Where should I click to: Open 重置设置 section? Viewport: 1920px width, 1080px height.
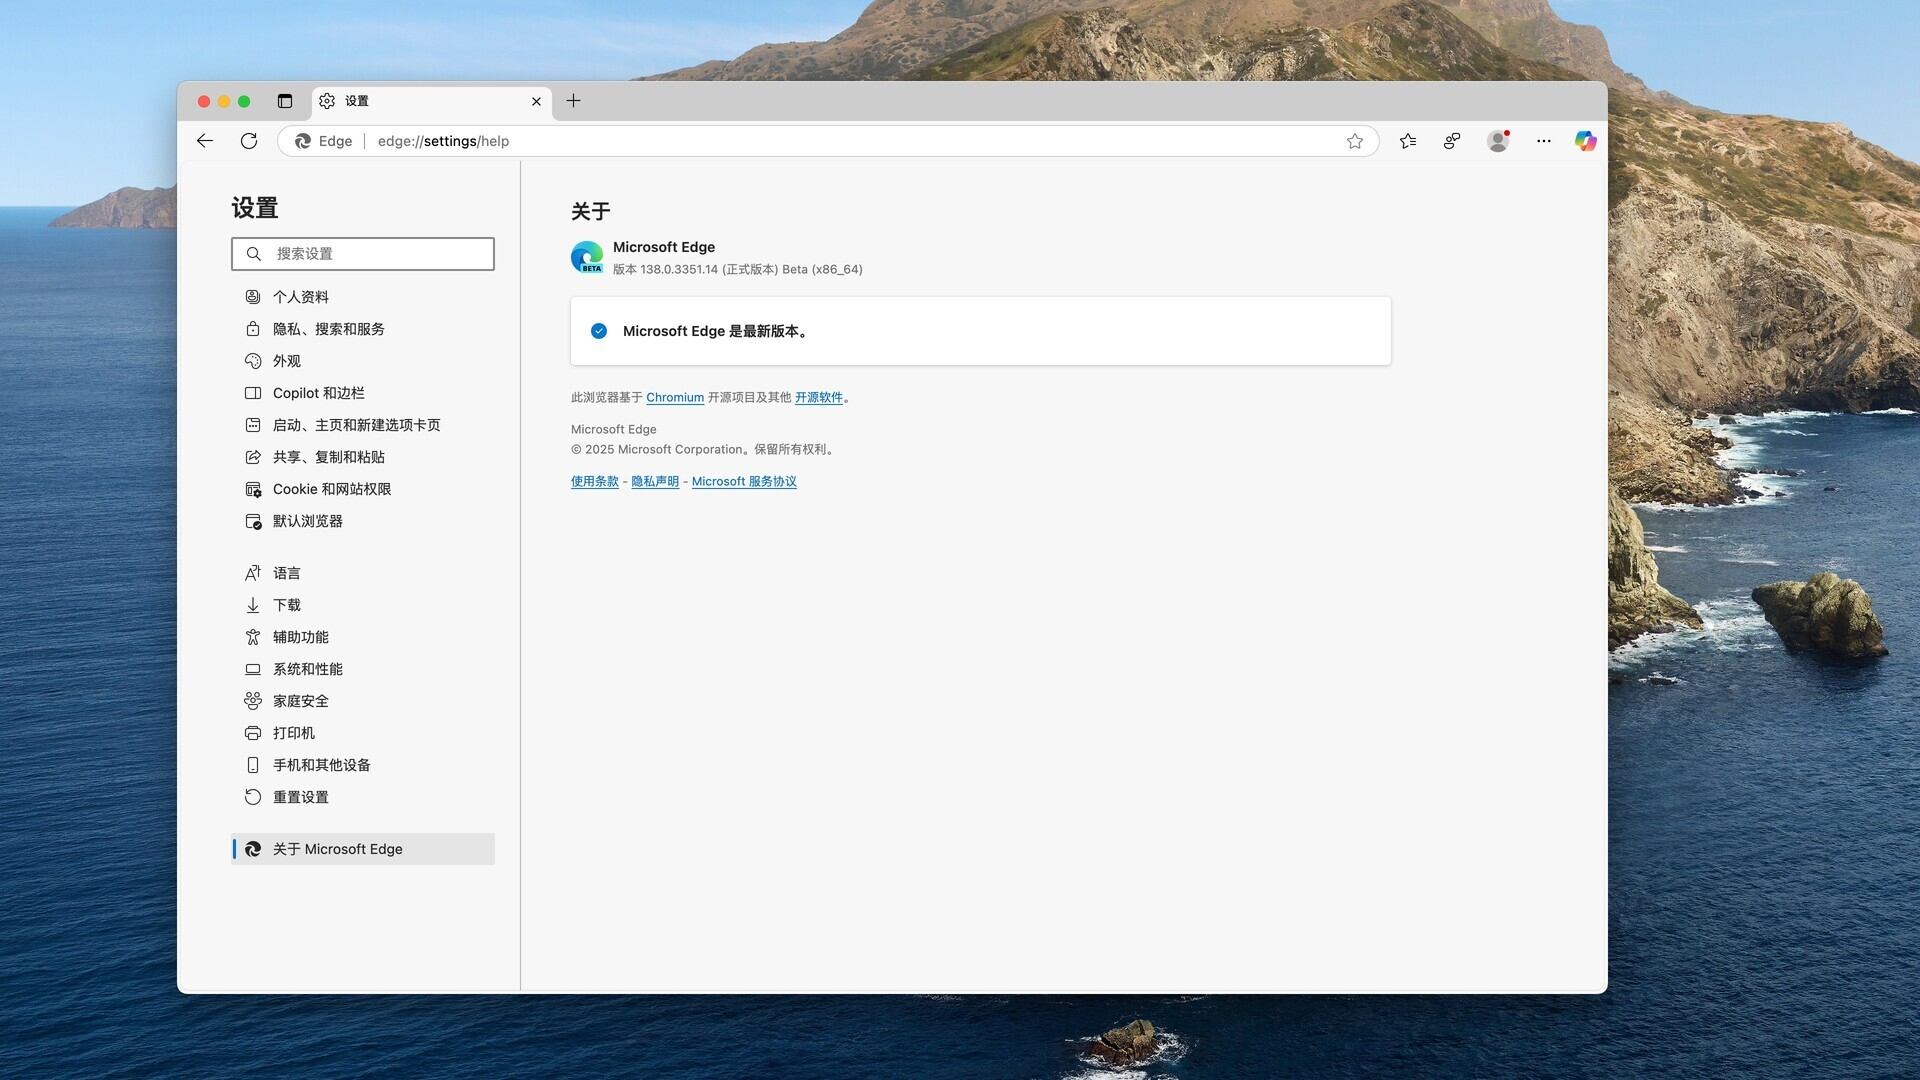tap(363, 797)
